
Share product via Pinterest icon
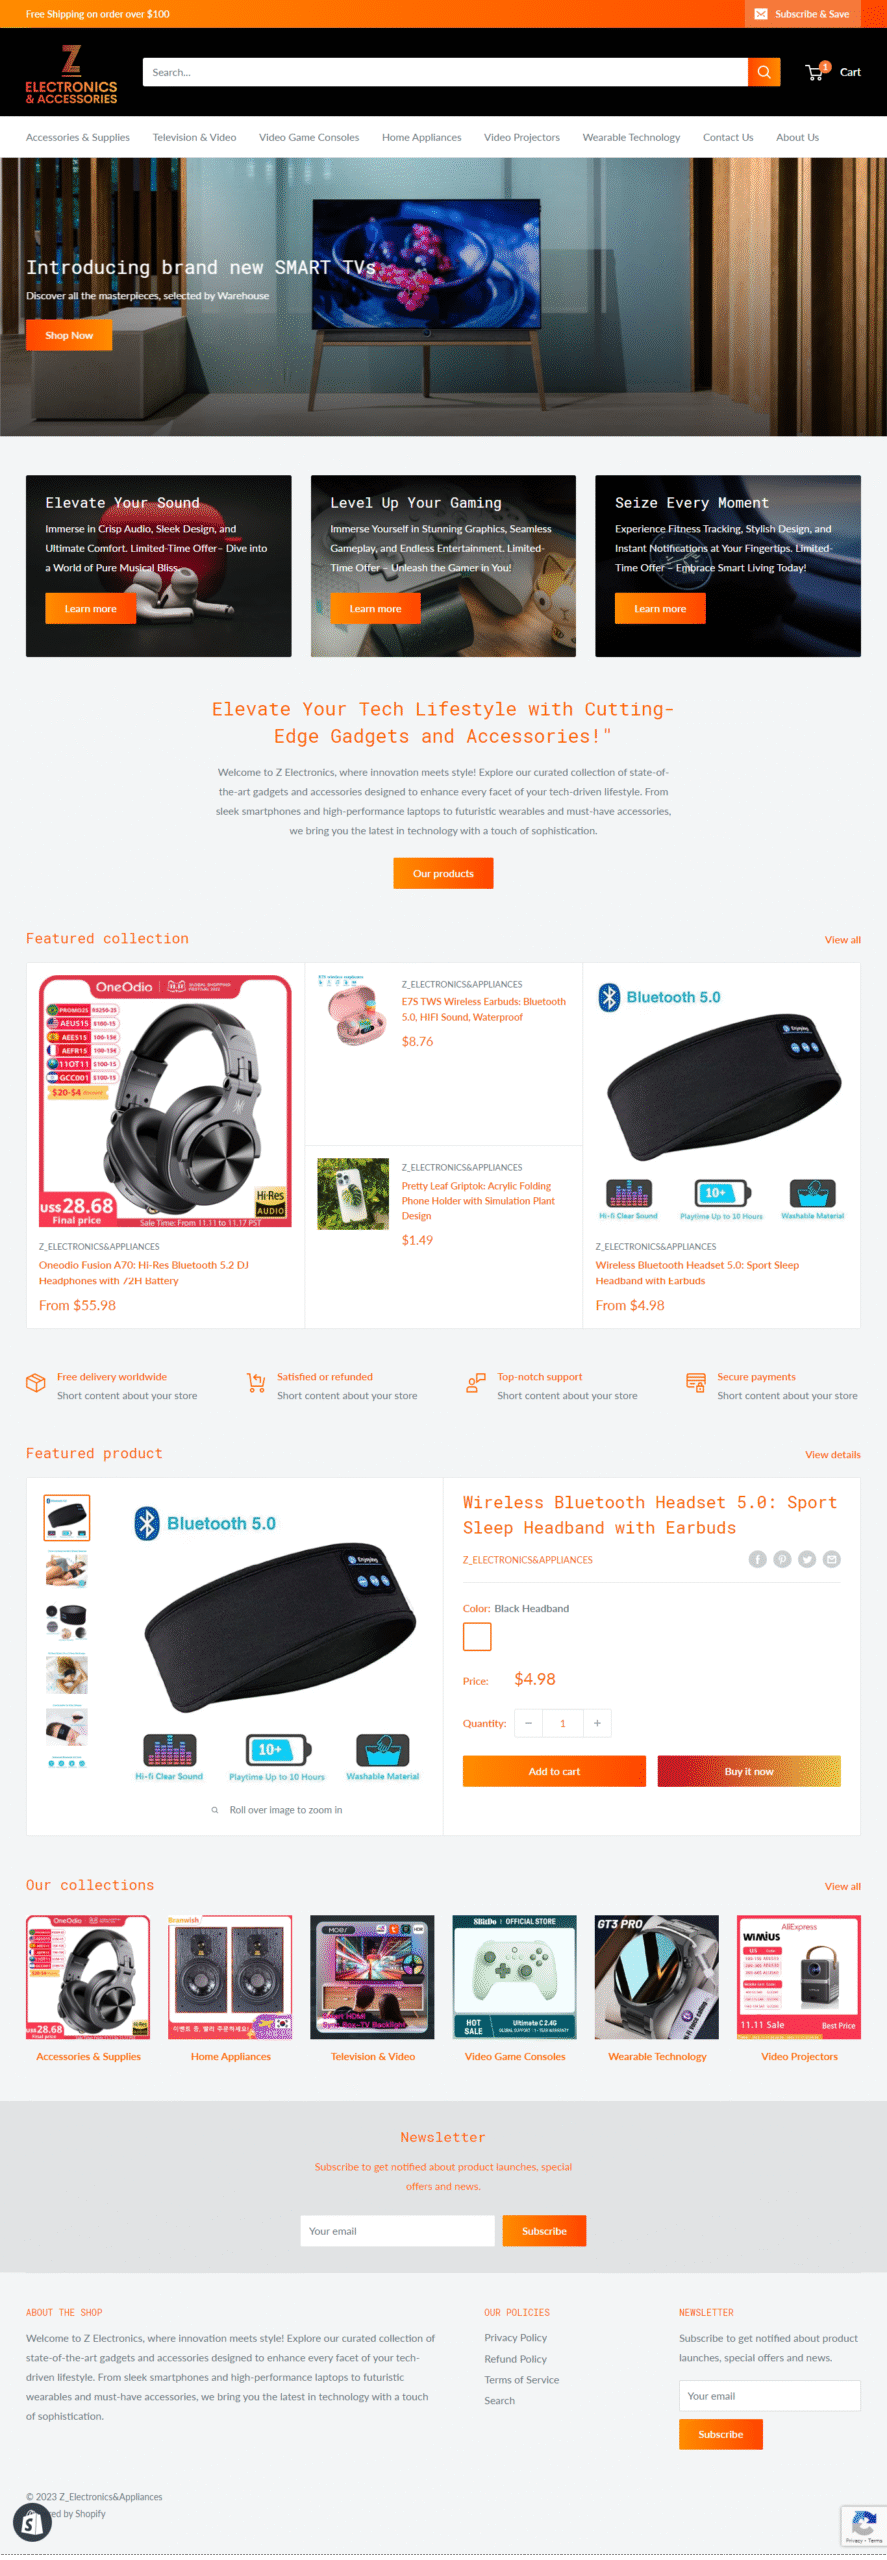[x=782, y=1559]
